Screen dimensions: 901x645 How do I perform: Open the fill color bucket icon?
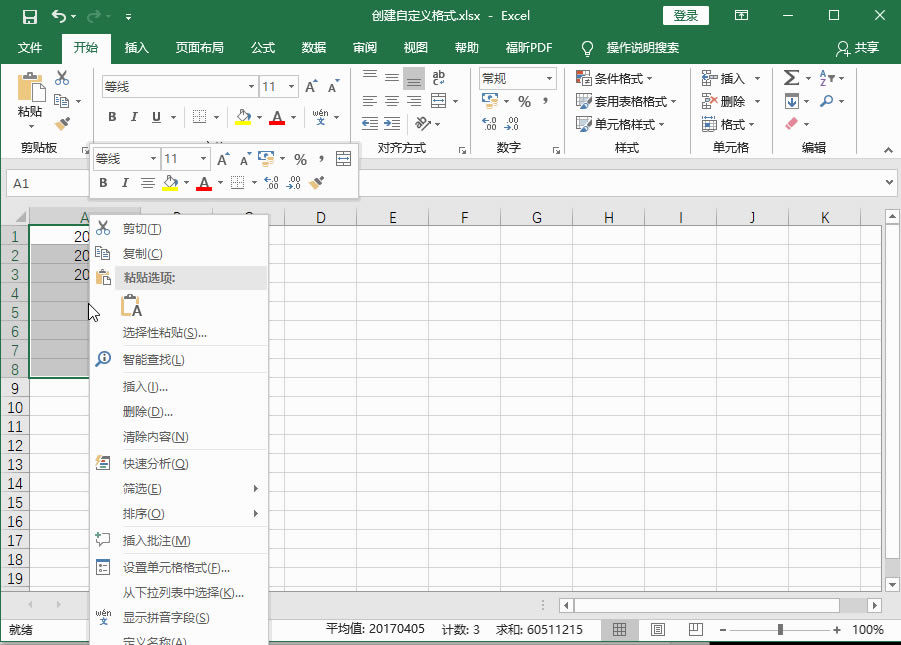tap(243, 117)
